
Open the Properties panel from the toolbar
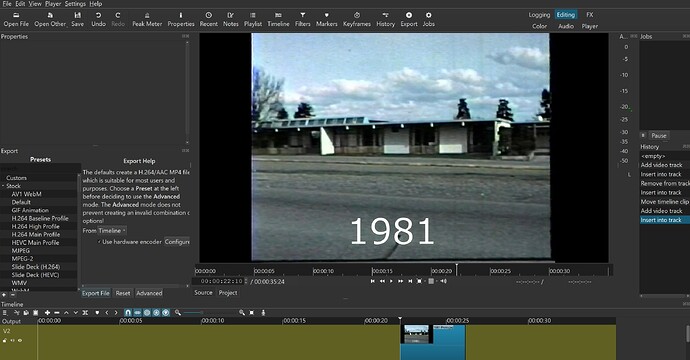(x=181, y=20)
